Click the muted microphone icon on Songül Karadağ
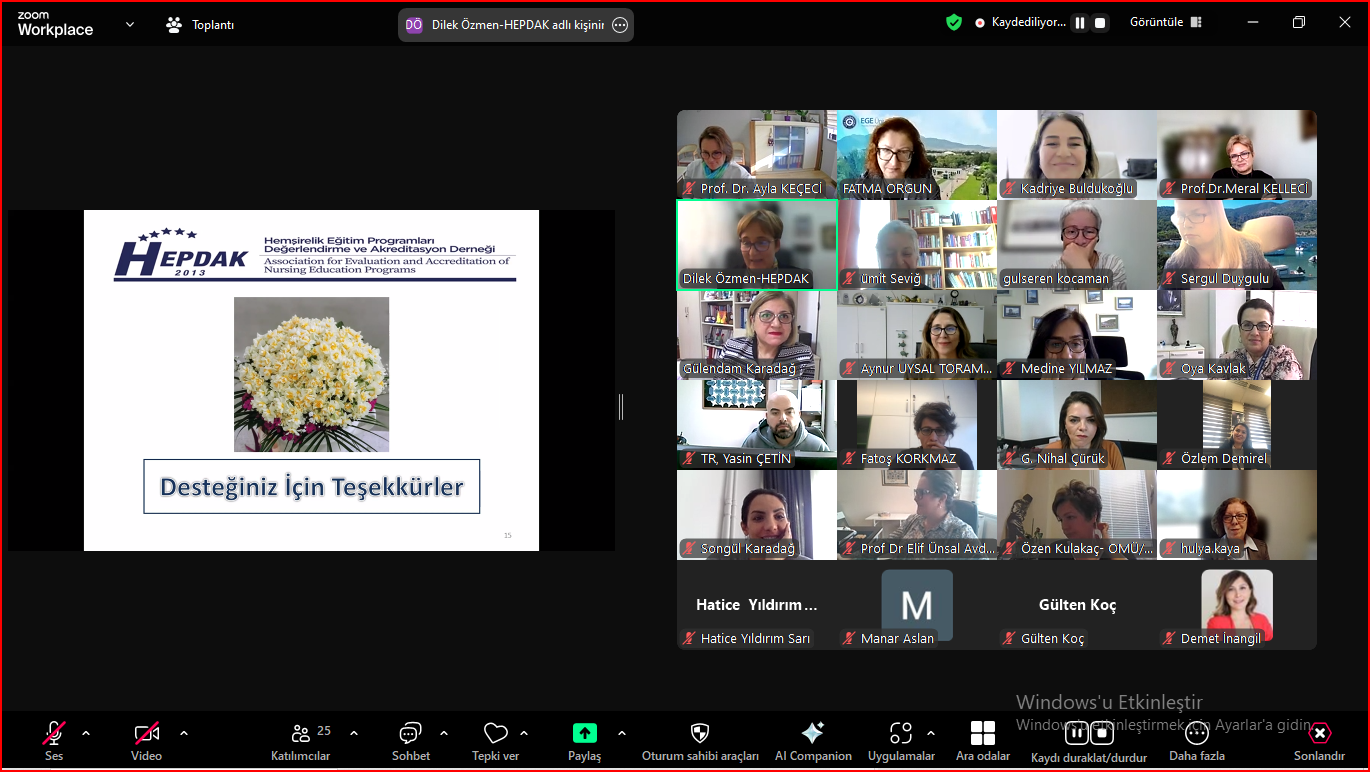The width and height of the screenshot is (1370, 772). tap(689, 549)
